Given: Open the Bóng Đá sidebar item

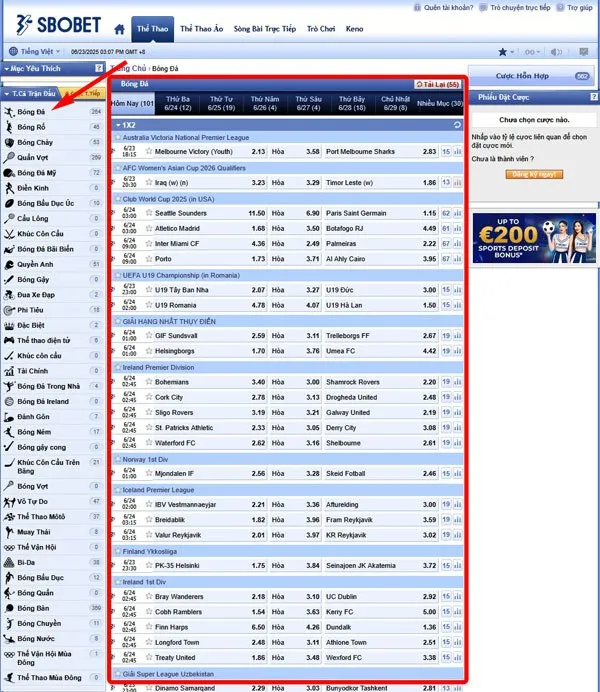Looking at the screenshot, I should [x=53, y=112].
